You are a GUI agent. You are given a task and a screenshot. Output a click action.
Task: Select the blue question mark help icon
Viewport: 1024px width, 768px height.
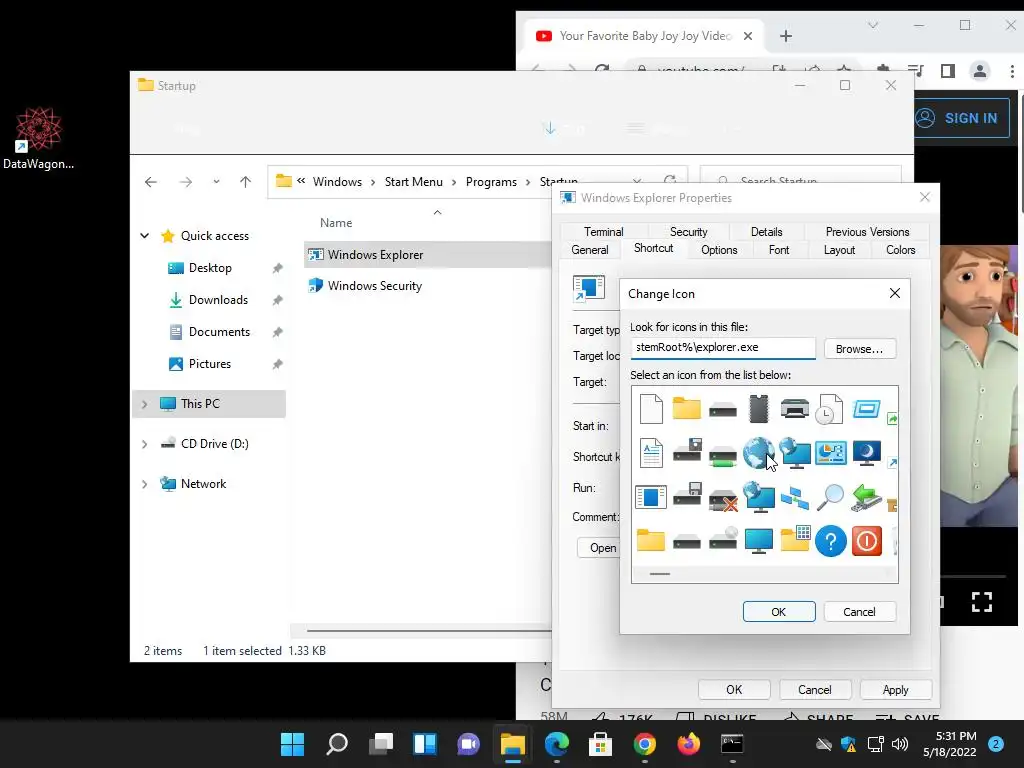[831, 541]
